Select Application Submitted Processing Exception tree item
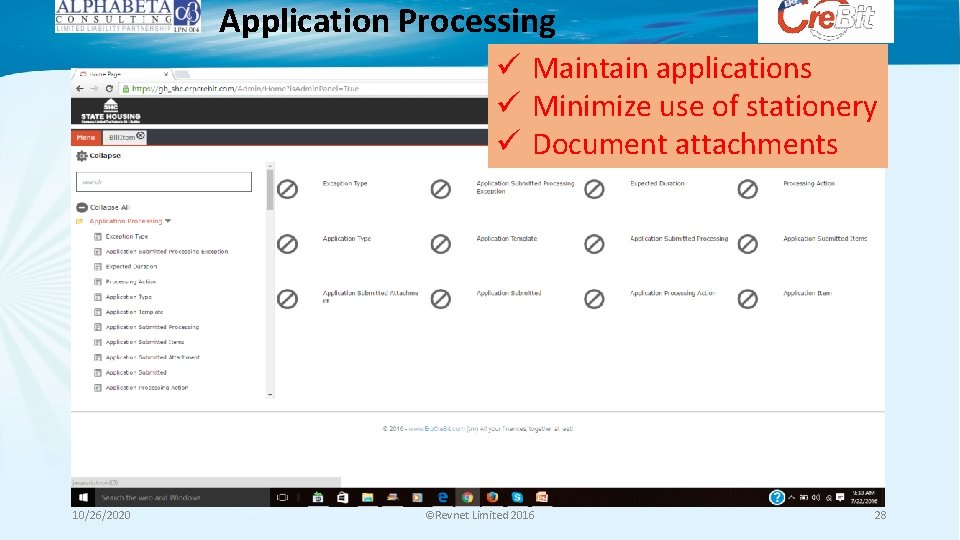 [167, 252]
